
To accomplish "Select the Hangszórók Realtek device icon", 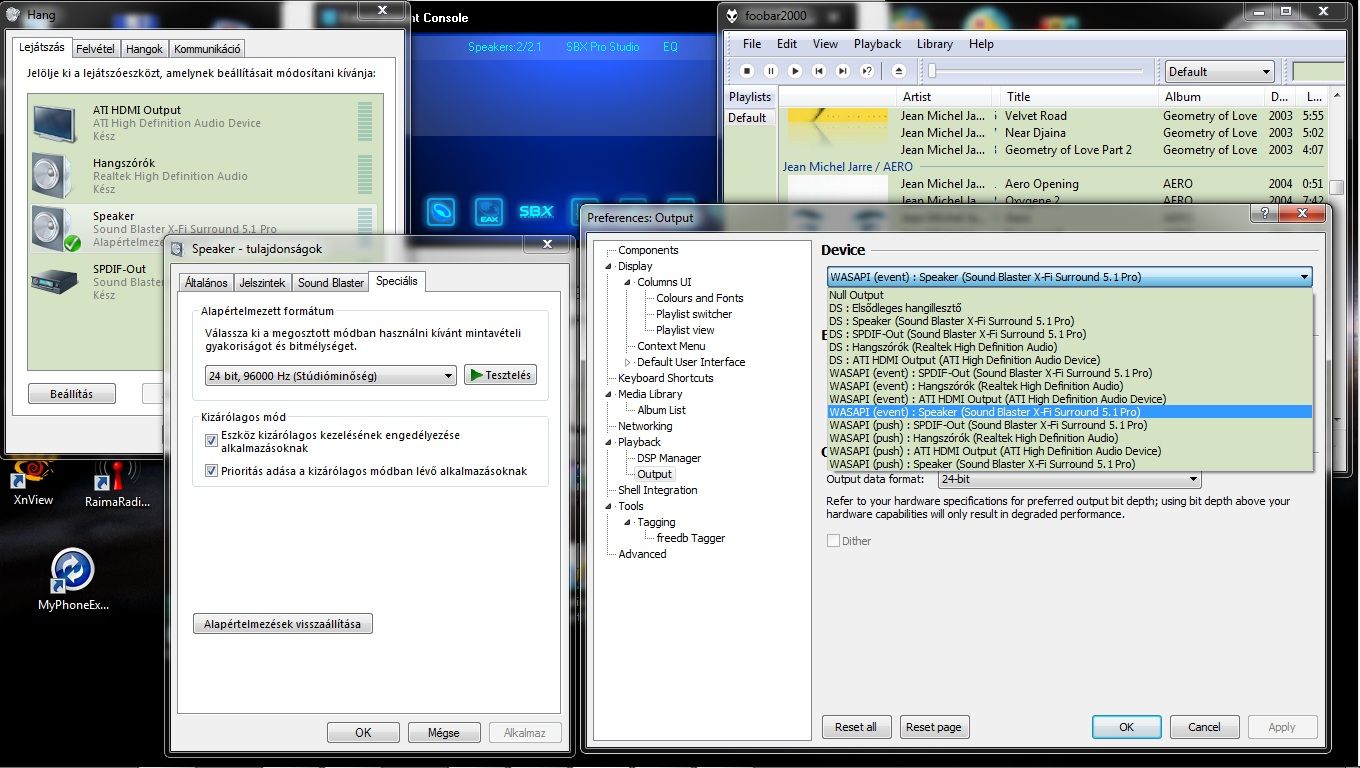I will [52, 175].
